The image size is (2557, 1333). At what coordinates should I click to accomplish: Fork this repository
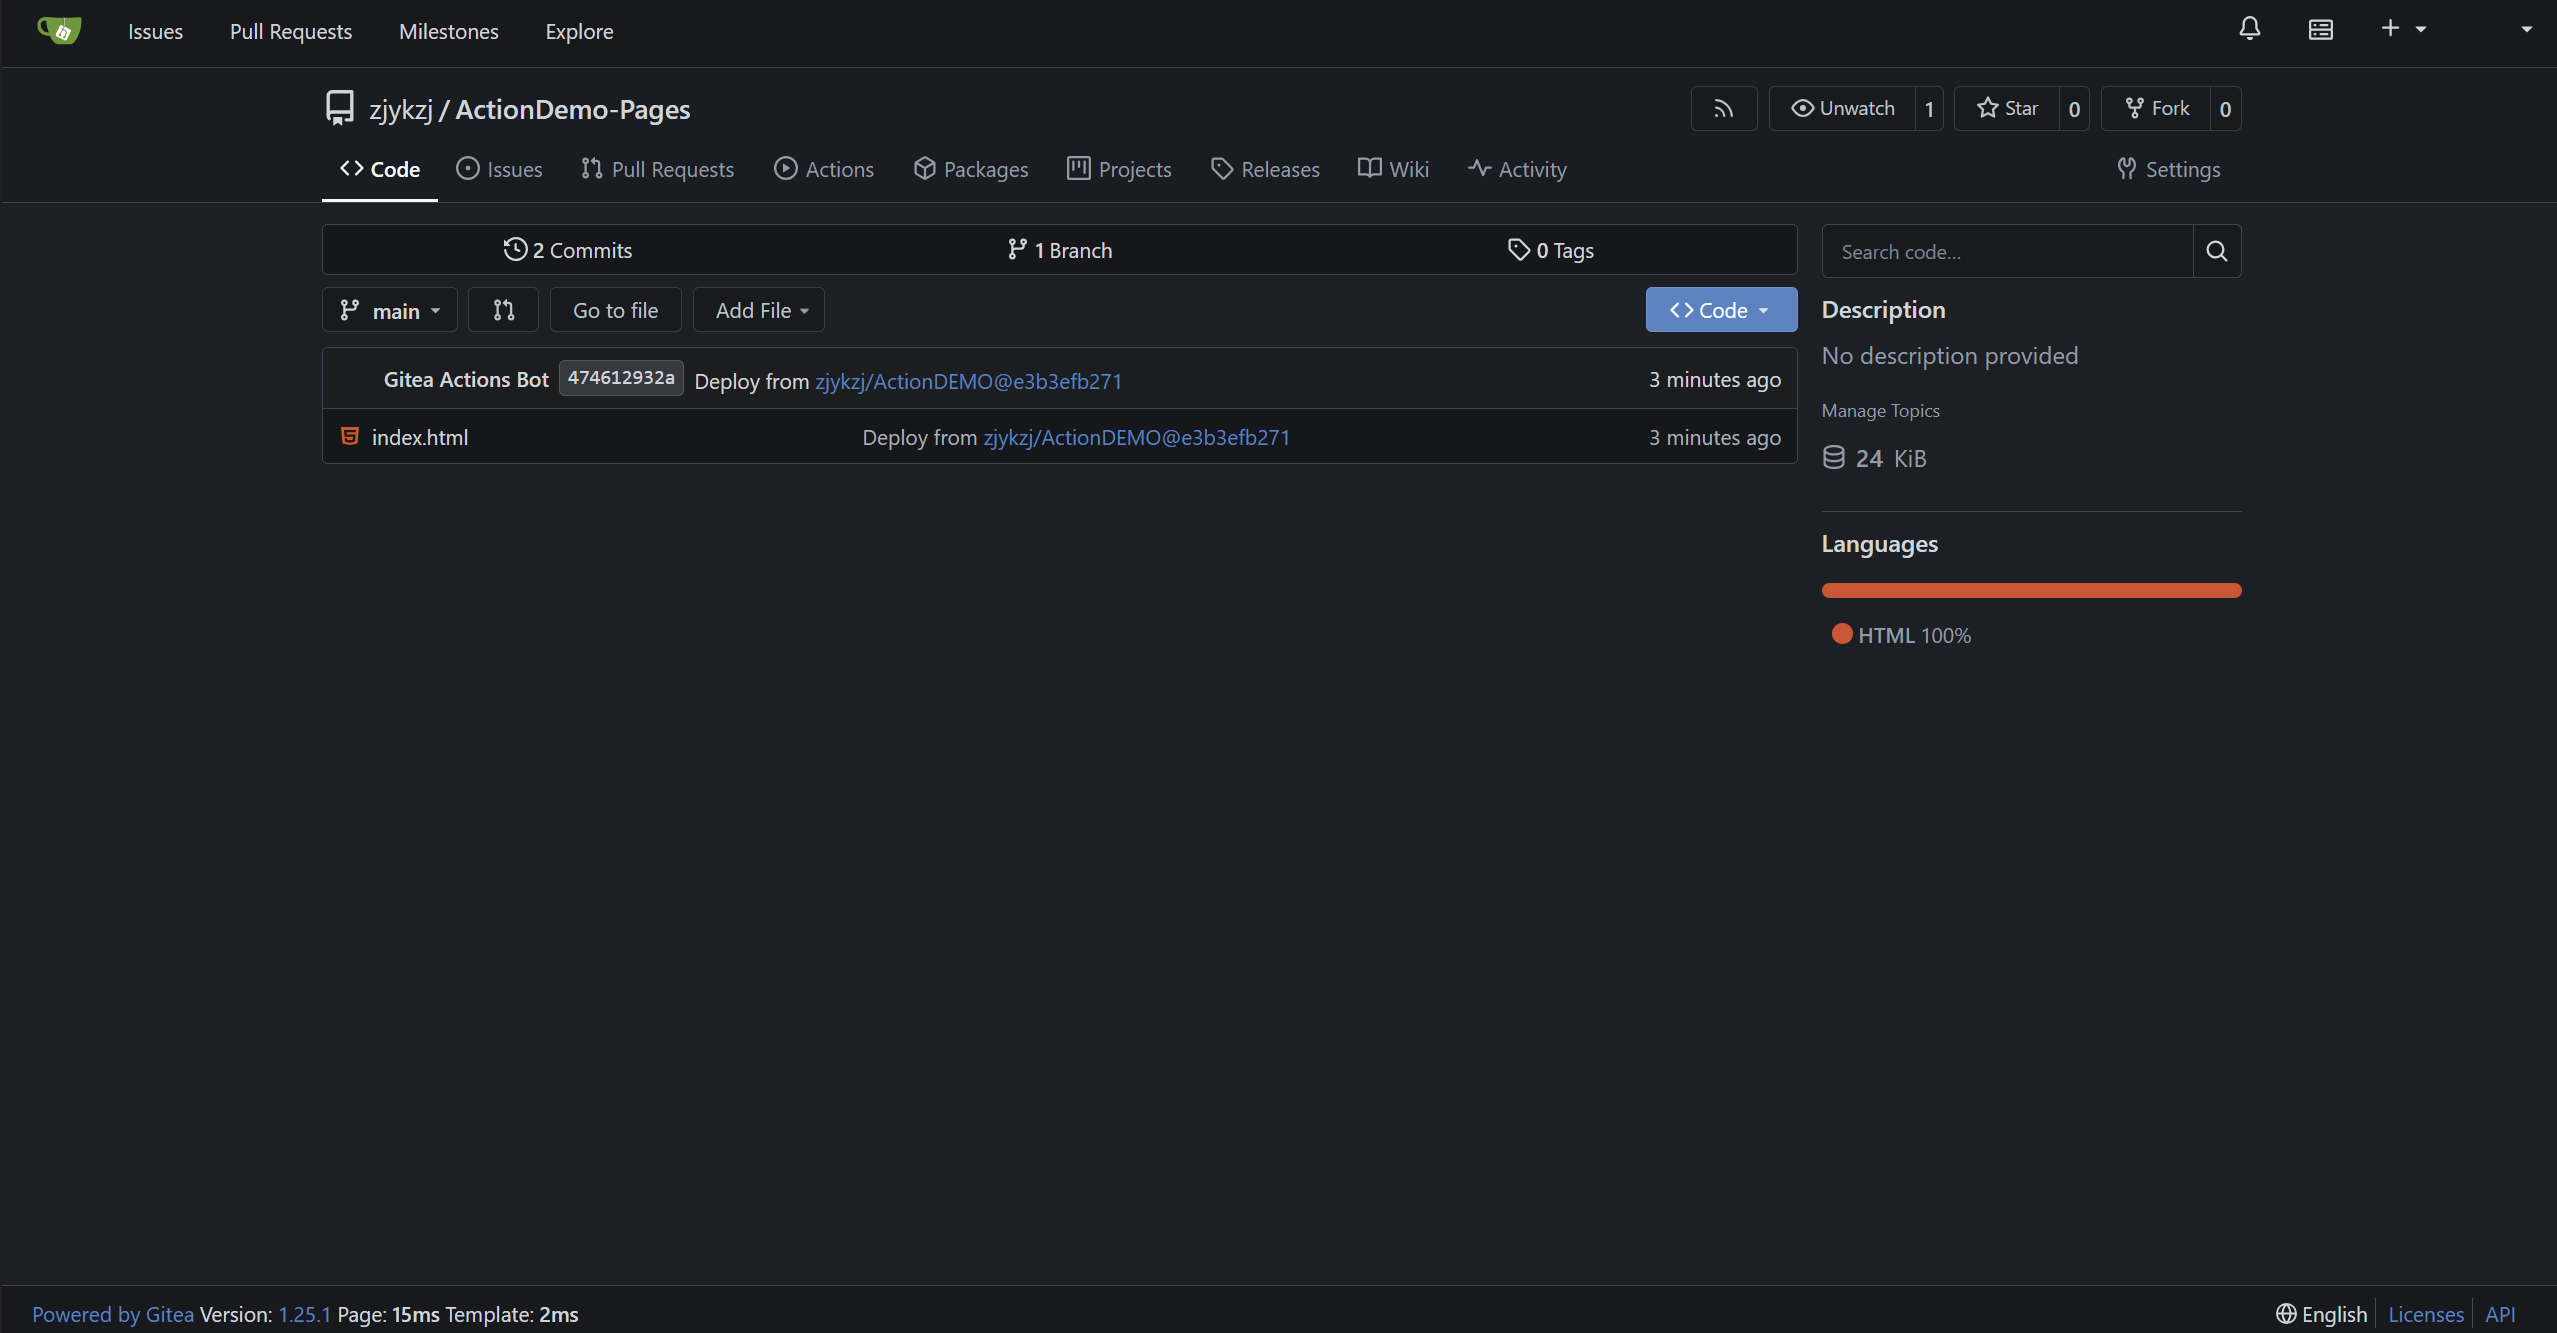coord(2156,109)
